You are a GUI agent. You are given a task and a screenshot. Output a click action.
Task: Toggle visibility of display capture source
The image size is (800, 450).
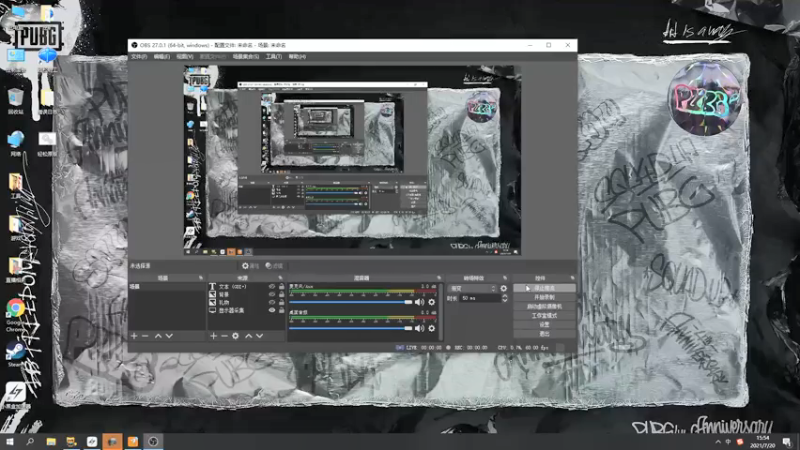[271, 310]
